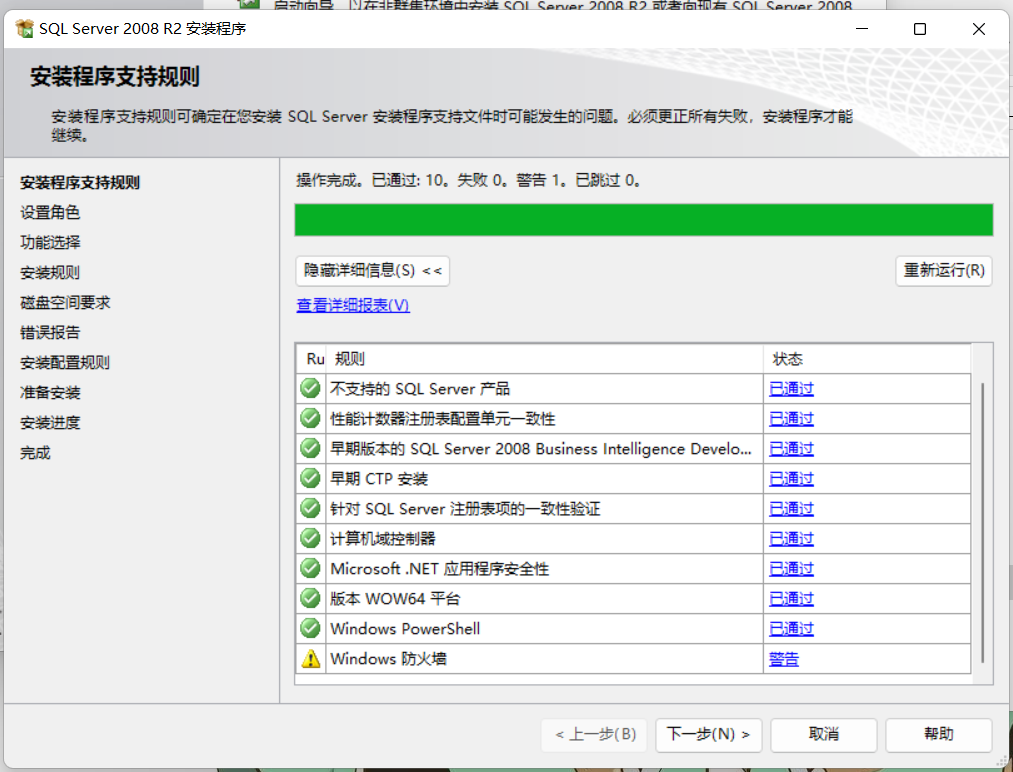Select 安装程序支持规则 step in the sidebar
Image resolution: width=1013 pixels, height=772 pixels.
coord(79,183)
